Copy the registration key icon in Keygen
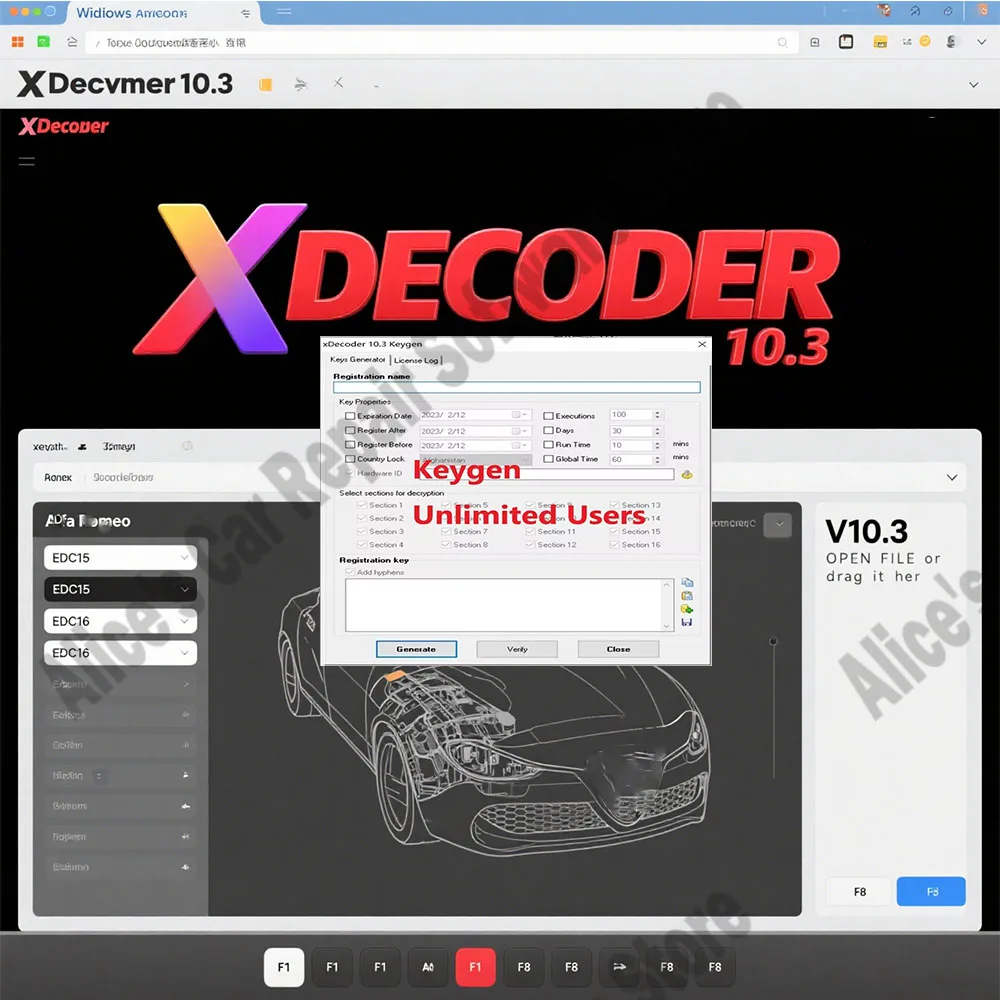 coord(687,582)
